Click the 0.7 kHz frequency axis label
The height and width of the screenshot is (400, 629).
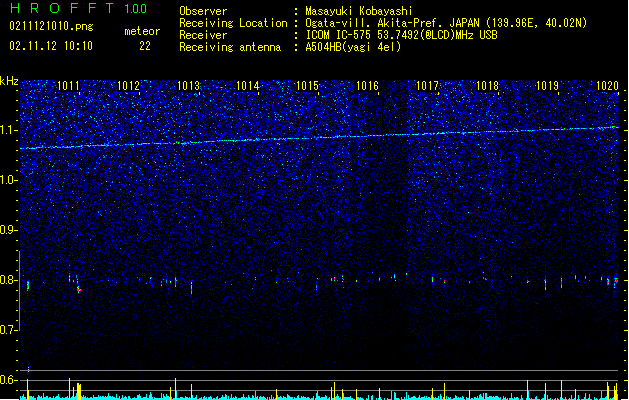tap(9, 330)
